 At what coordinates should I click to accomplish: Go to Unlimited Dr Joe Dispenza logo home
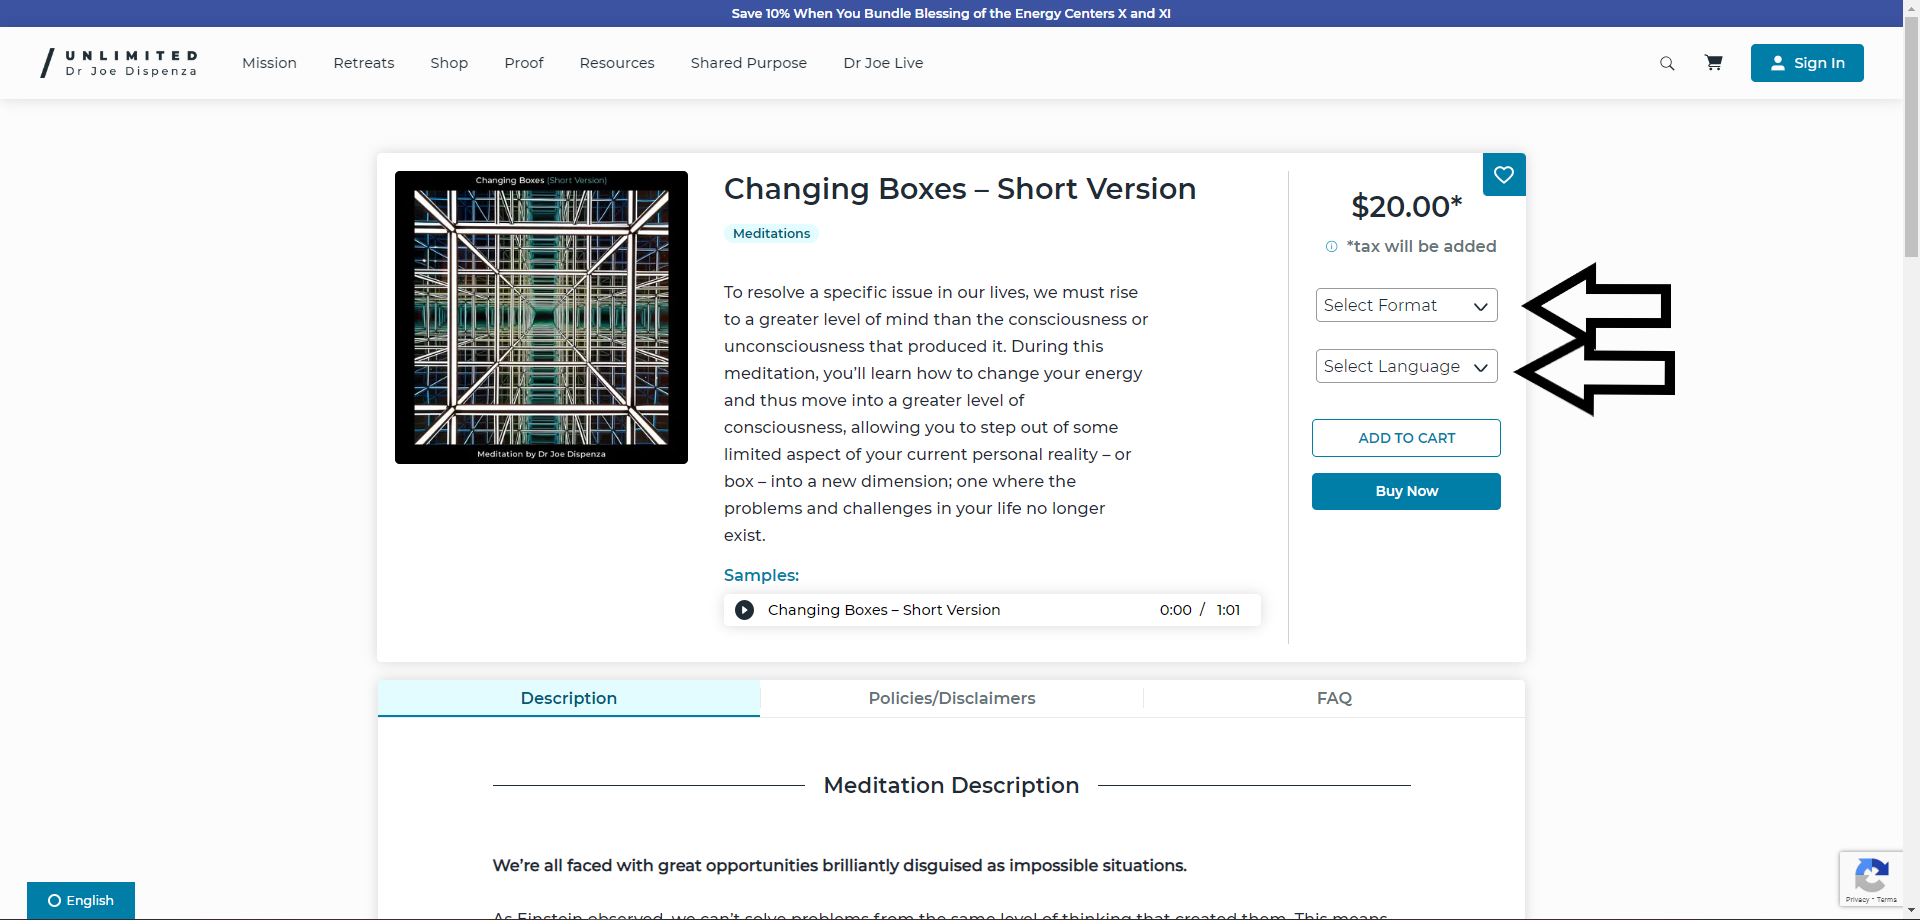pos(119,63)
